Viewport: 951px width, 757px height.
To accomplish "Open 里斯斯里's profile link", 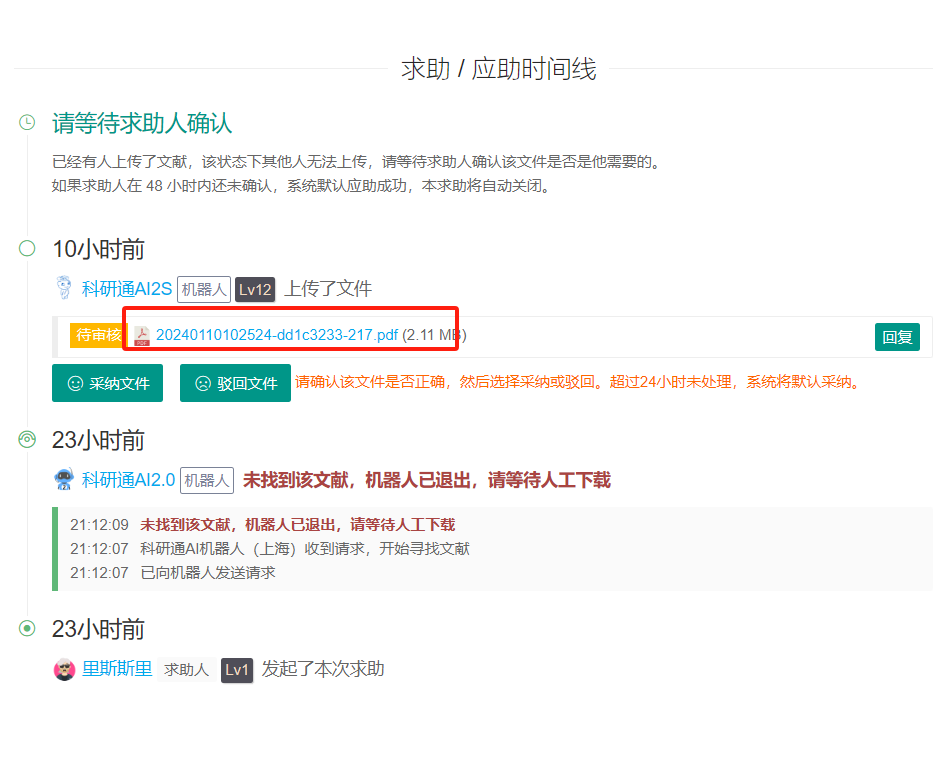I will coord(116,670).
